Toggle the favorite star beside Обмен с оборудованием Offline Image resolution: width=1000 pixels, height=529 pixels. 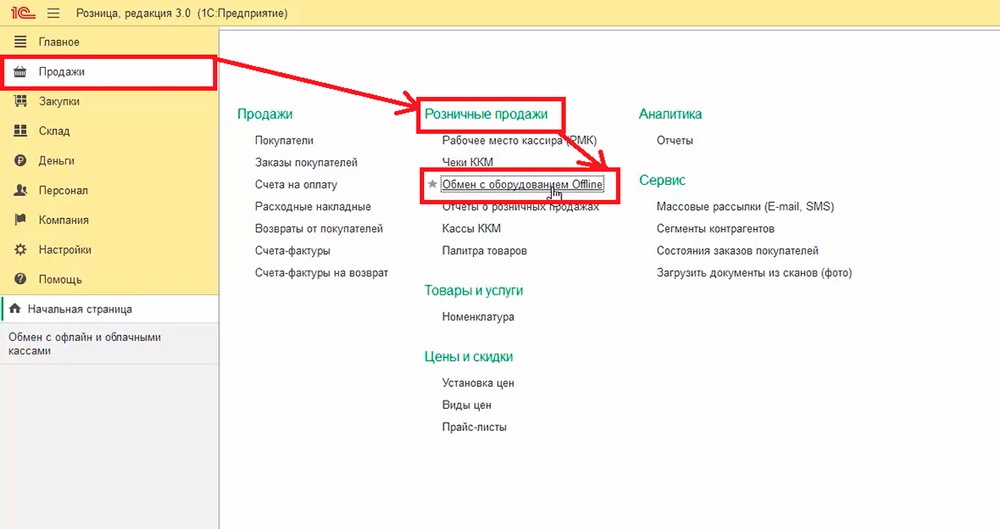tap(432, 185)
